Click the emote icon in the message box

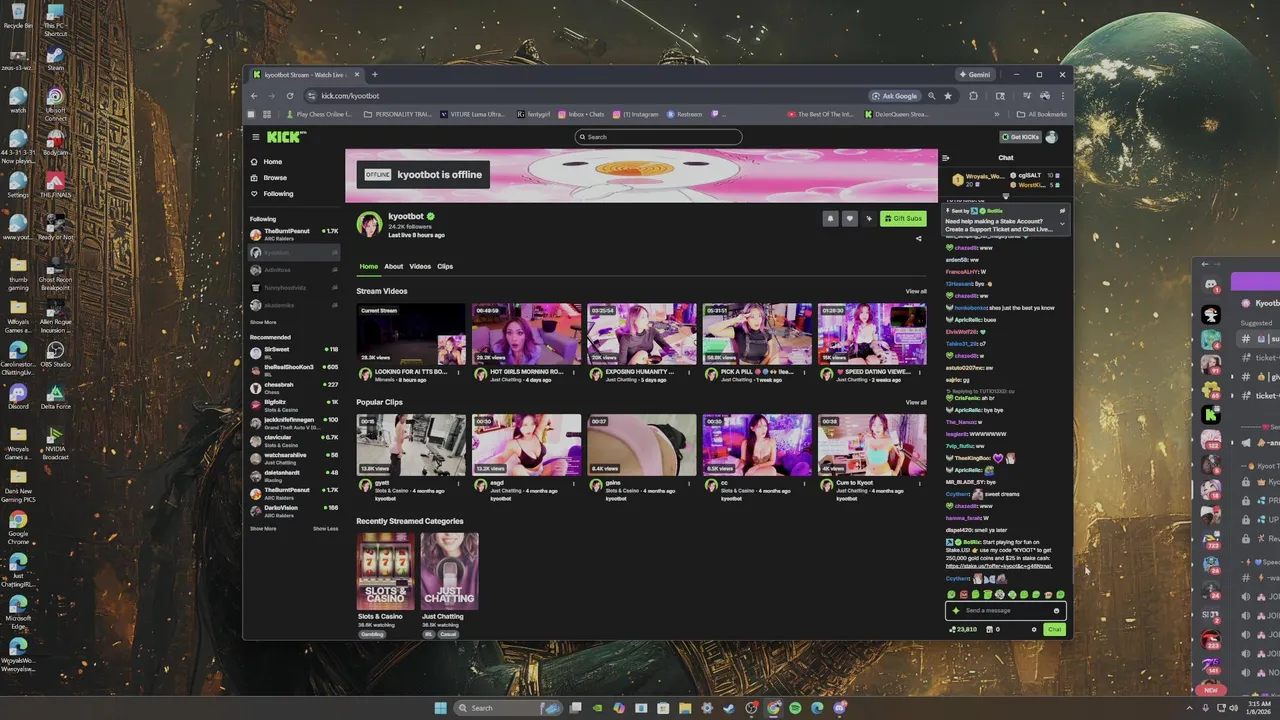pyautogui.click(x=1056, y=610)
